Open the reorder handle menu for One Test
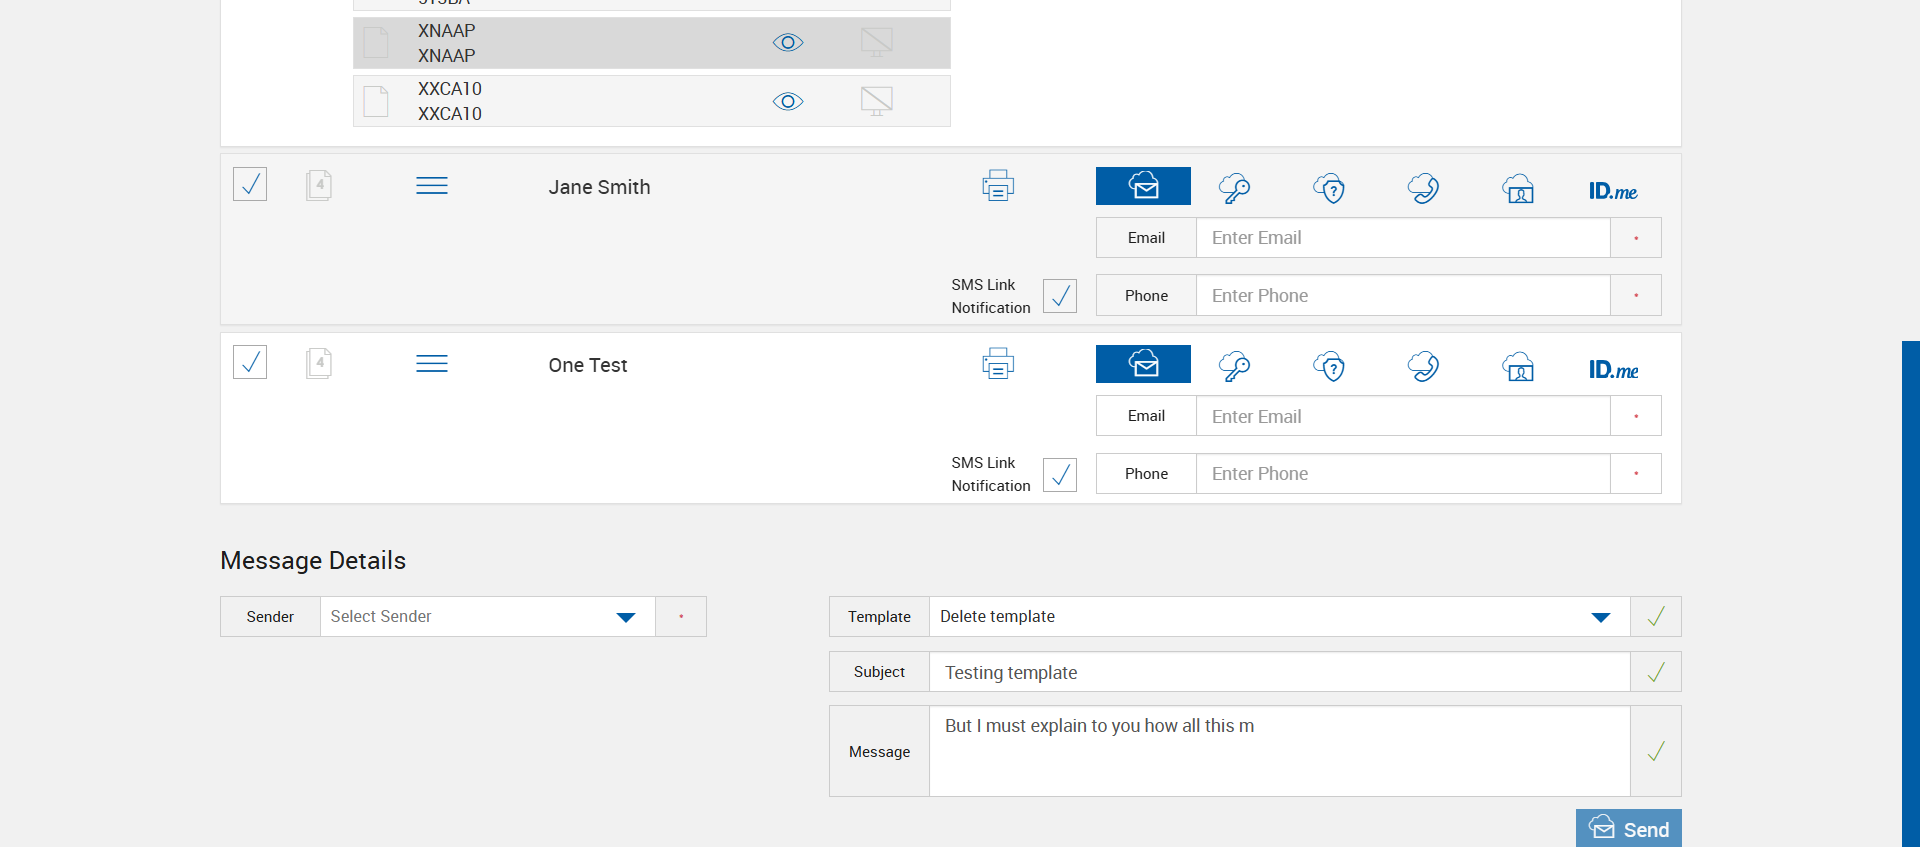 click(x=432, y=364)
